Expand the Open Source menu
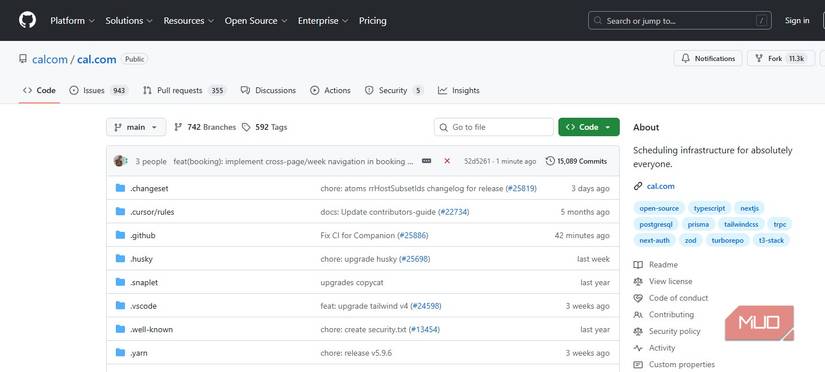The width and height of the screenshot is (825, 372). pos(256,21)
